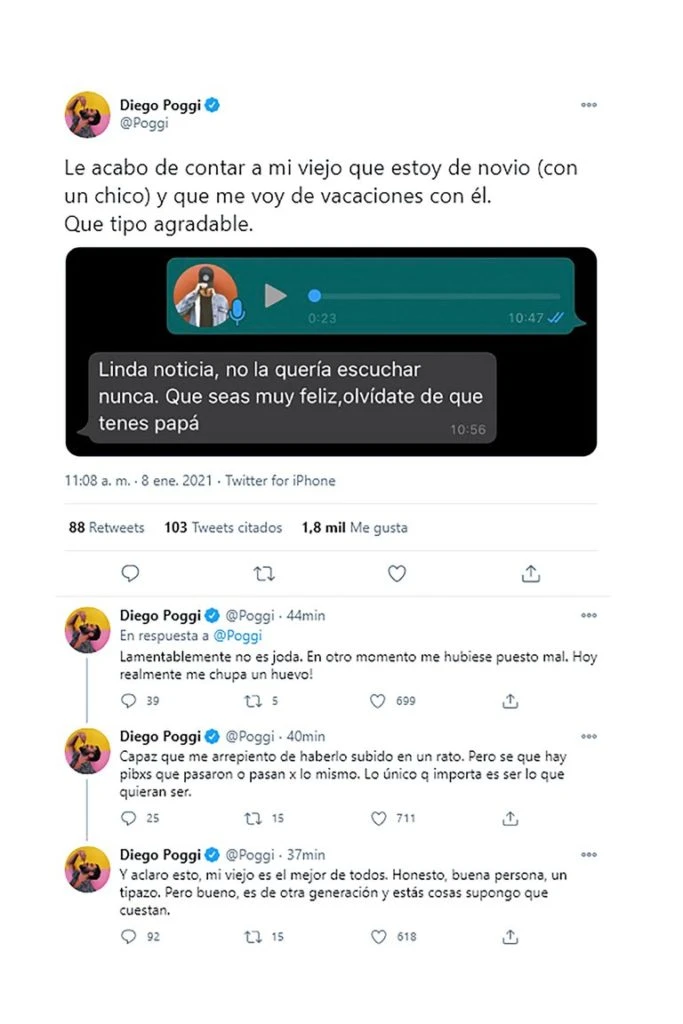Retweet the reply posted 40min ago
This screenshot has height=1024, width=683.
pyautogui.click(x=252, y=819)
